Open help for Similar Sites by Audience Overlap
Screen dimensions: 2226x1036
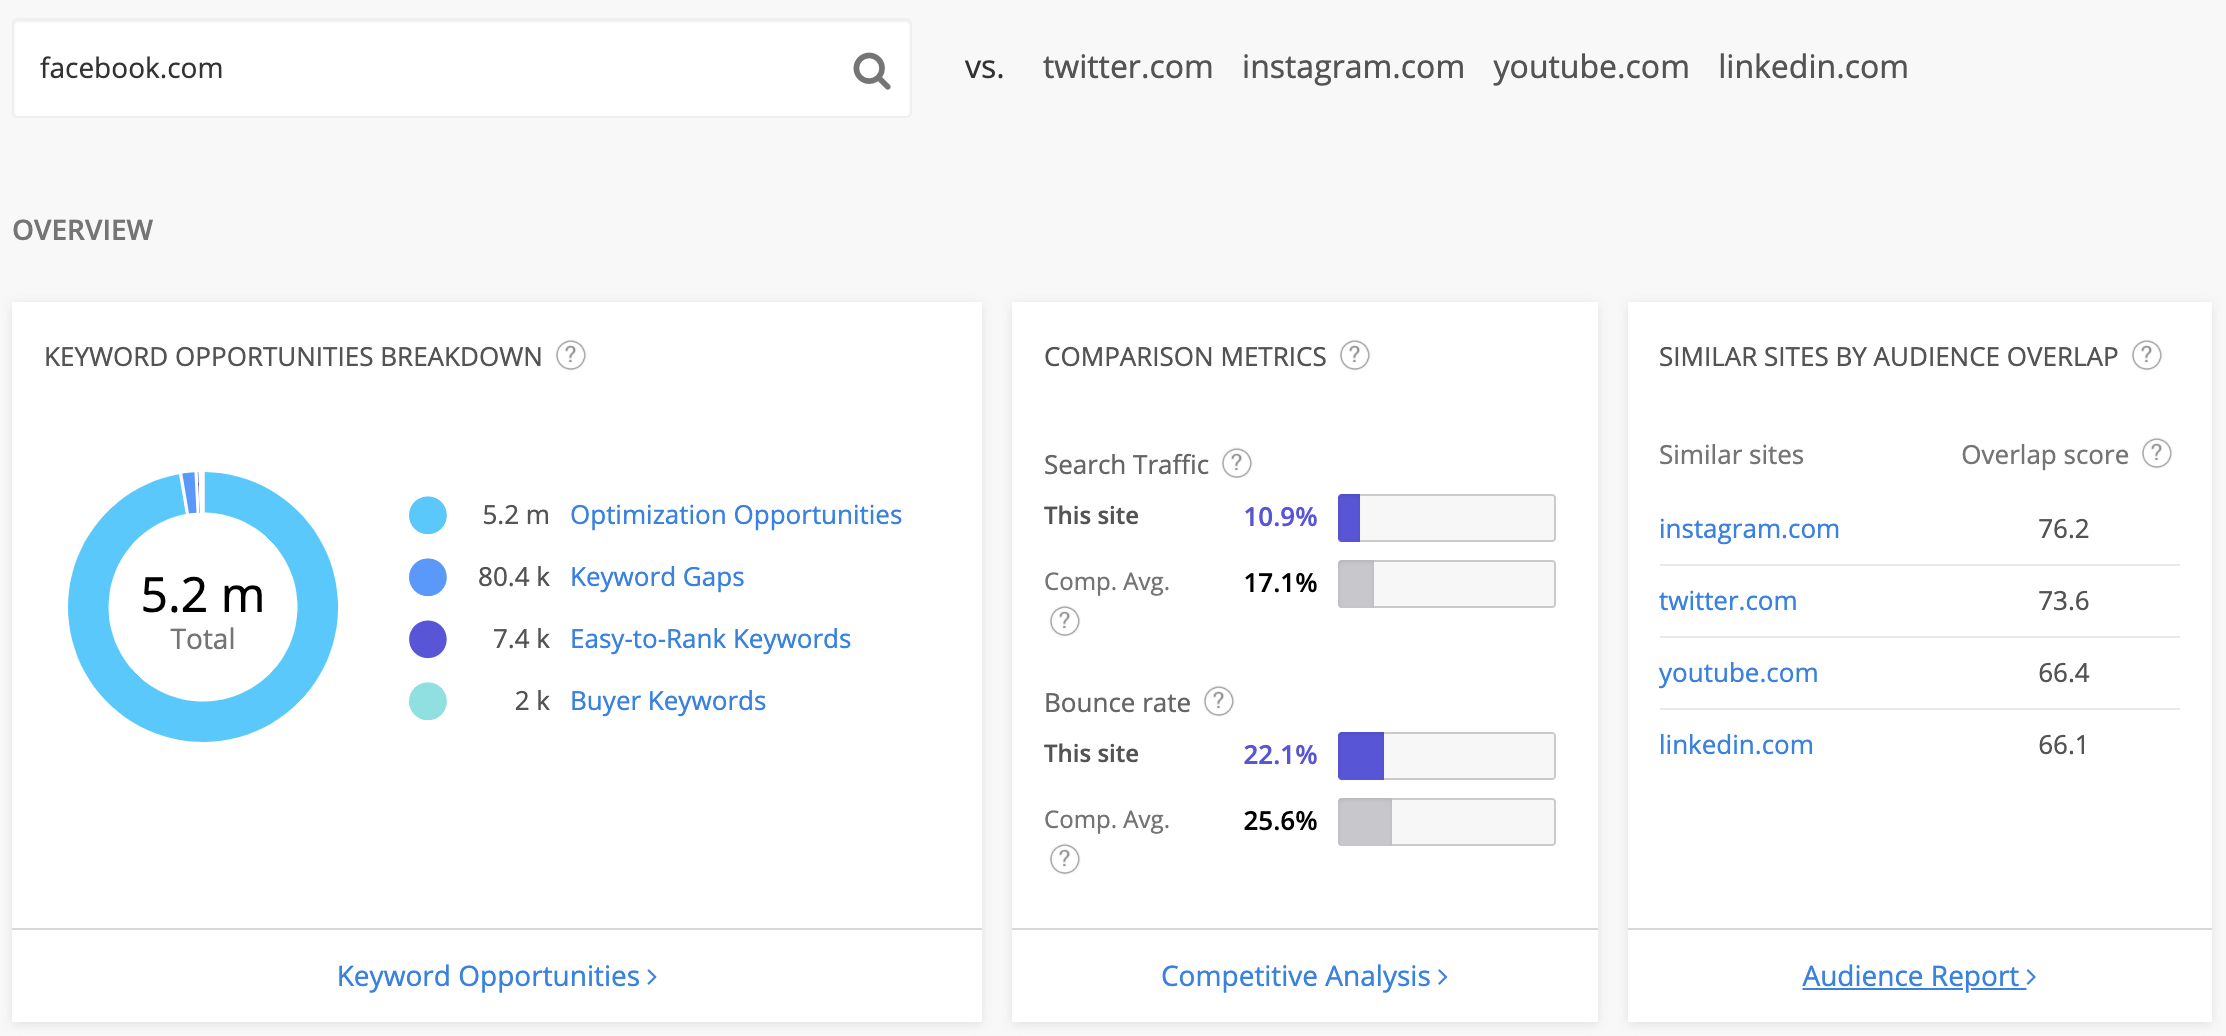pyautogui.click(x=2146, y=356)
